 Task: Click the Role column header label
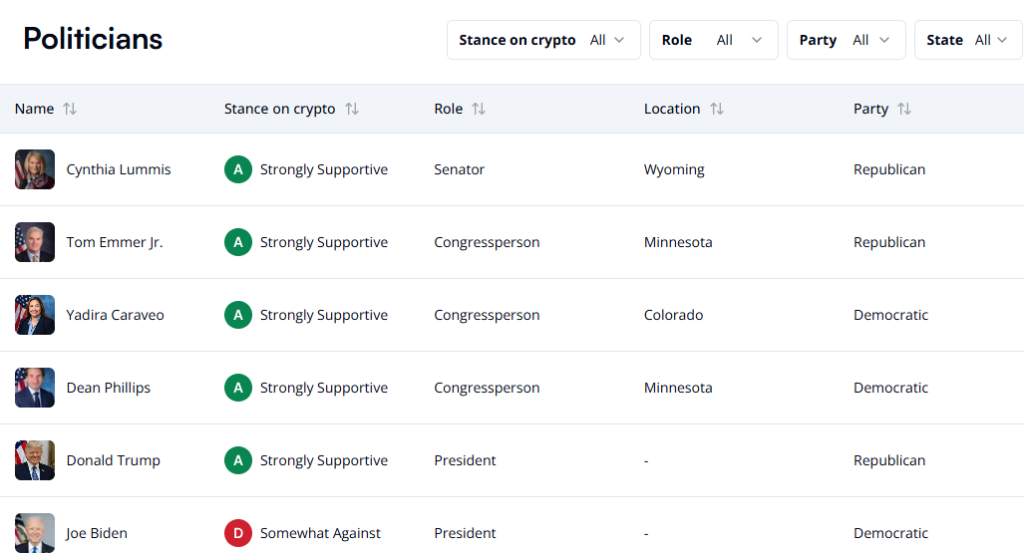(x=449, y=109)
